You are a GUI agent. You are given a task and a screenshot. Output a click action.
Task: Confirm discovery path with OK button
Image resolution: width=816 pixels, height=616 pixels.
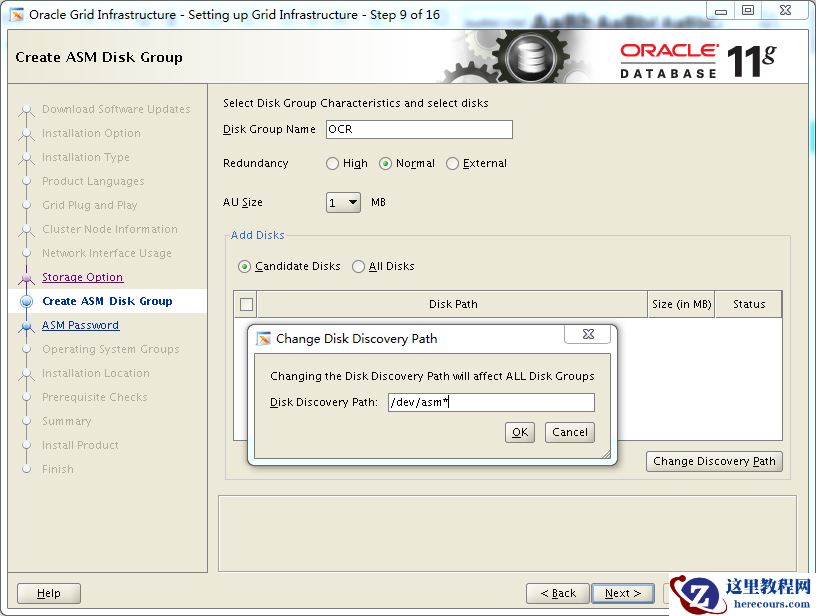520,432
